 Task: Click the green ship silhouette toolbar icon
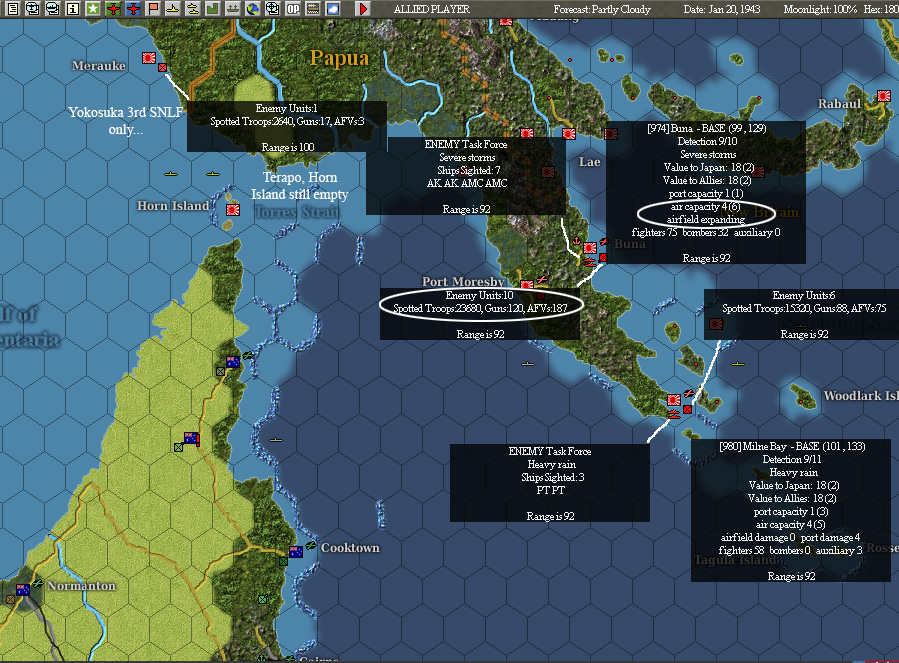point(233,9)
